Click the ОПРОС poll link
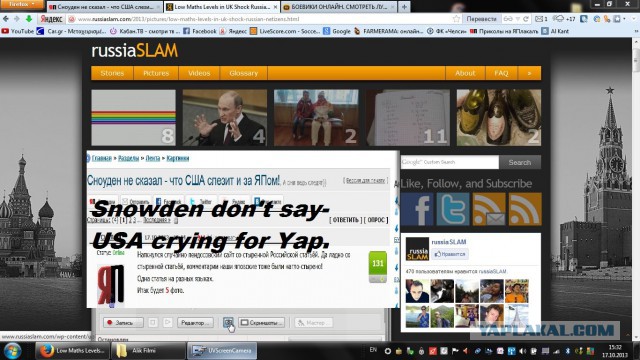The width and height of the screenshot is (640, 360). [376, 220]
